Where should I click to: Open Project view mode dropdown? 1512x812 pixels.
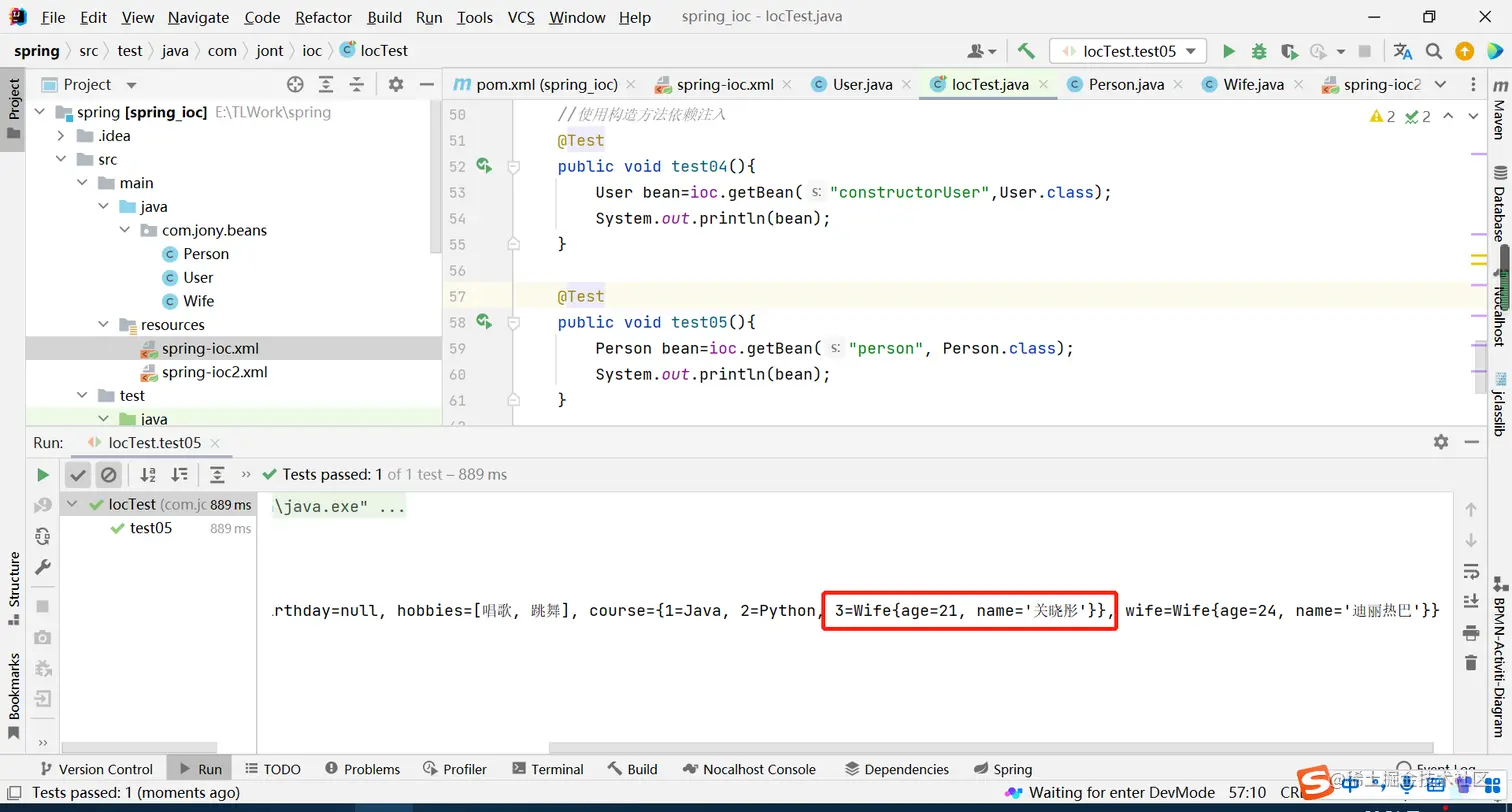coord(131,86)
